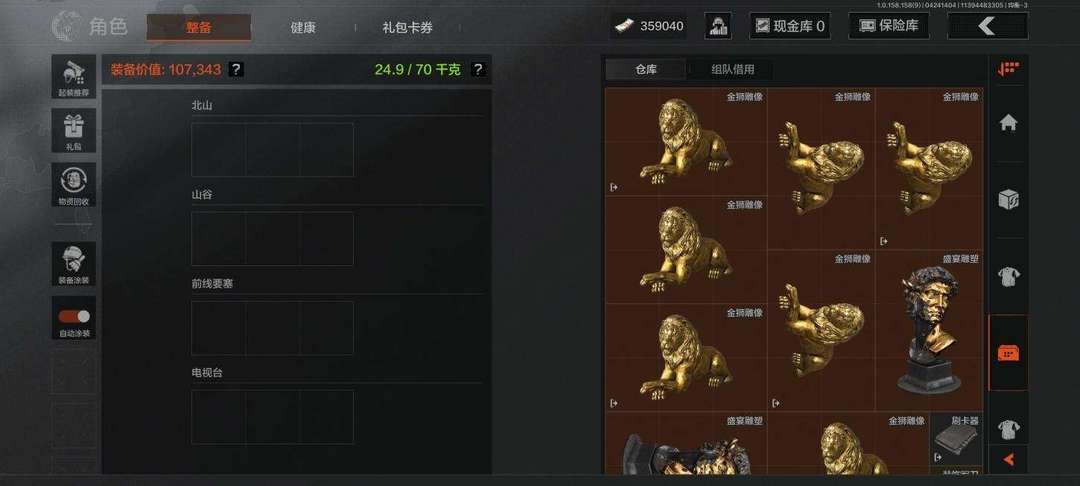Go back using the top-right arrow
1080x486 pixels.
(987, 26)
